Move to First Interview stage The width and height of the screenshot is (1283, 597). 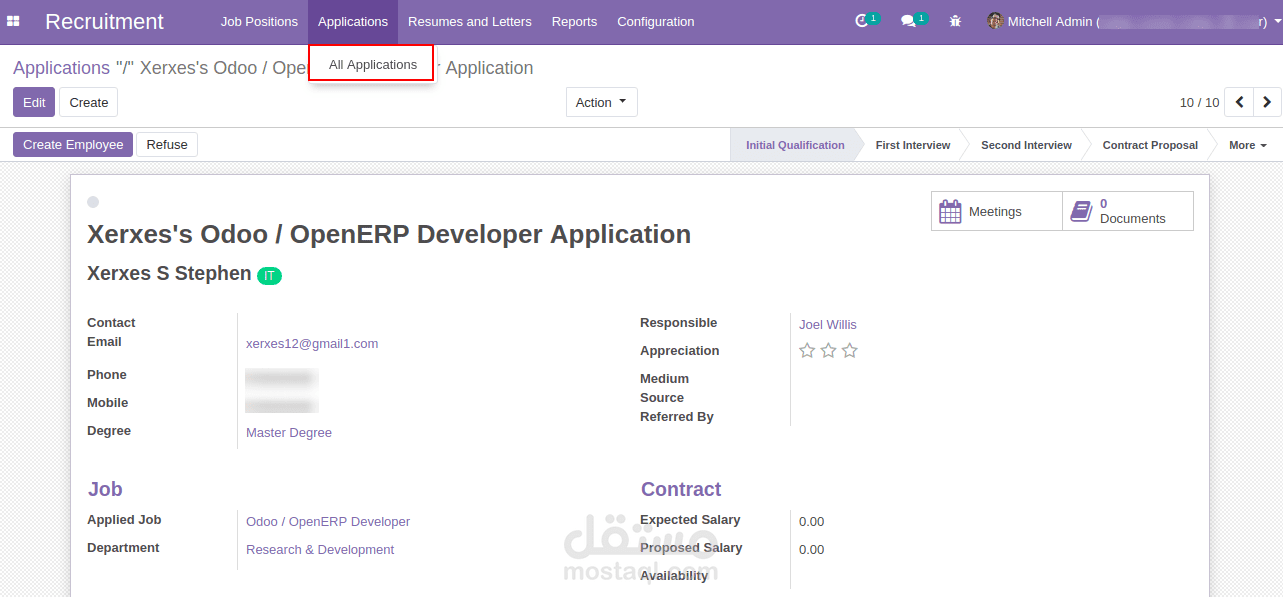913,145
